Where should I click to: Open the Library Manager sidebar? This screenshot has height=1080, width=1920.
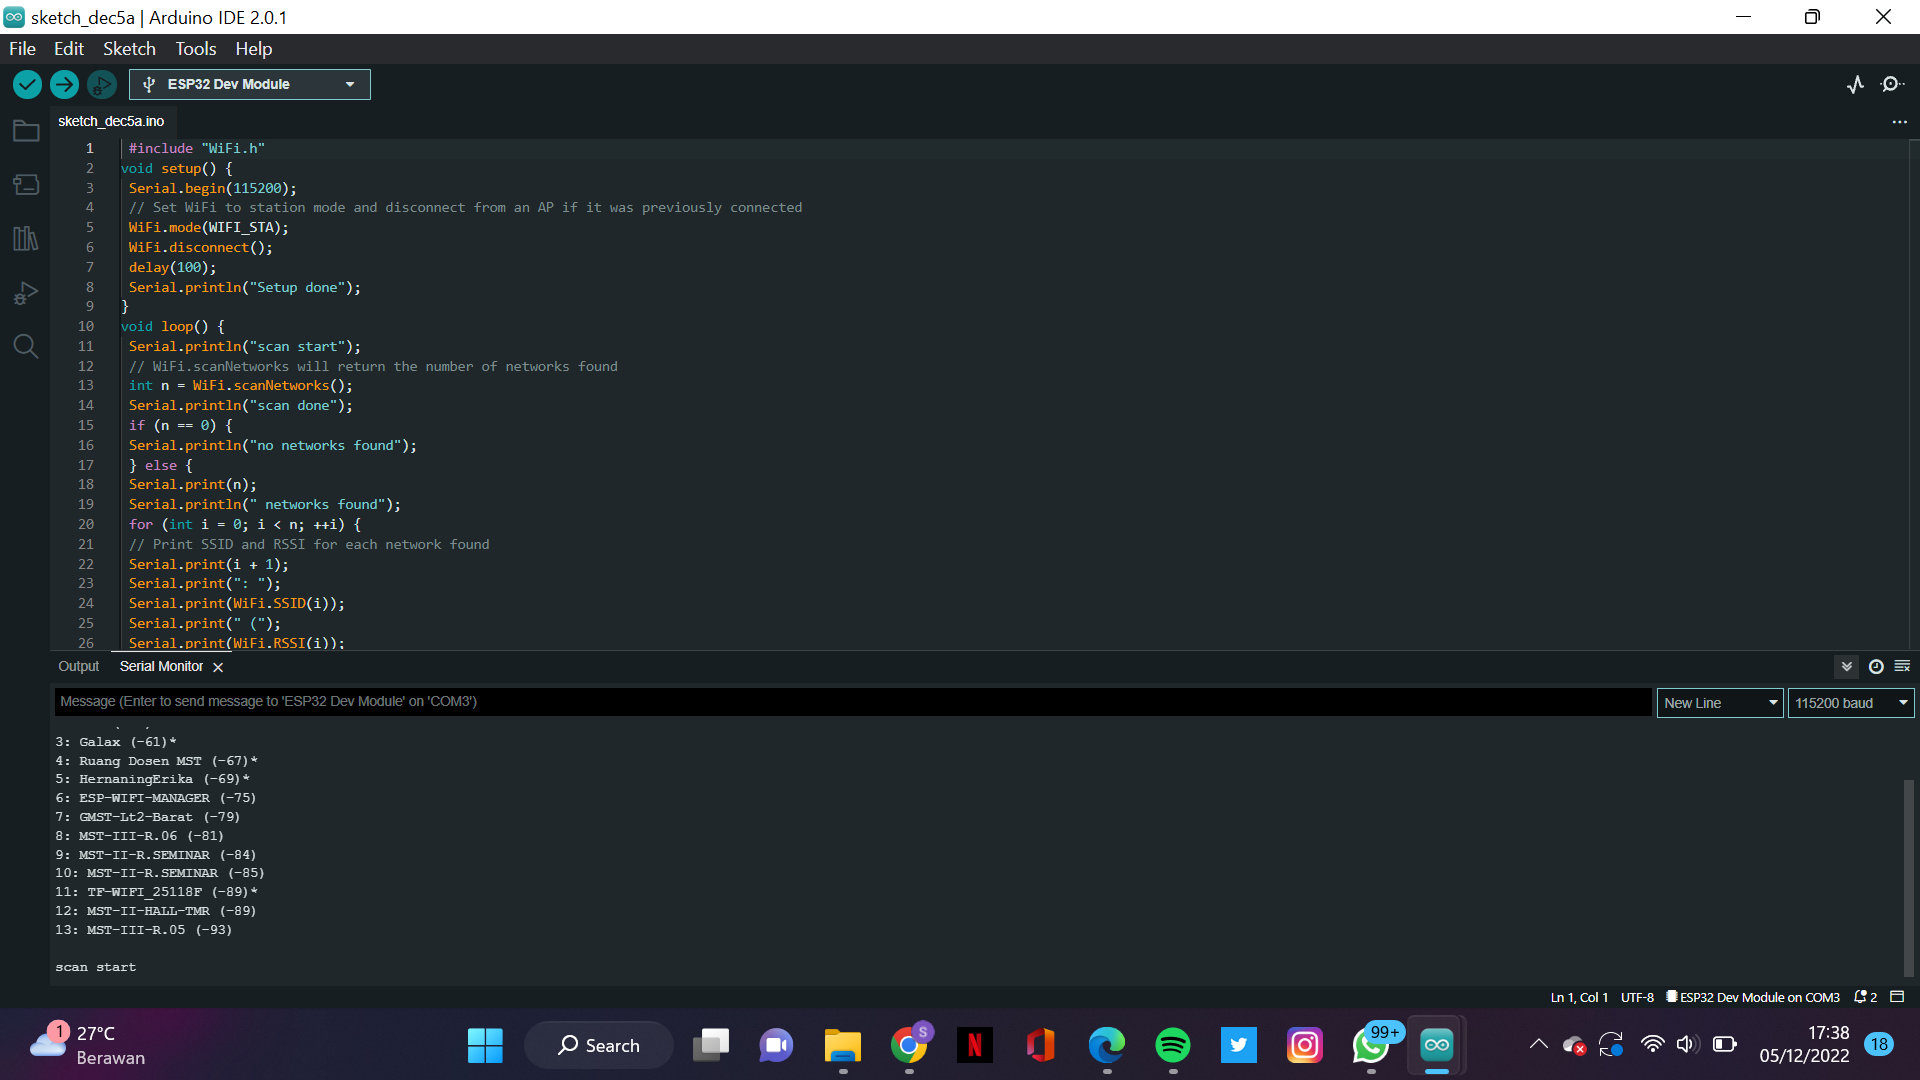tap(25, 238)
